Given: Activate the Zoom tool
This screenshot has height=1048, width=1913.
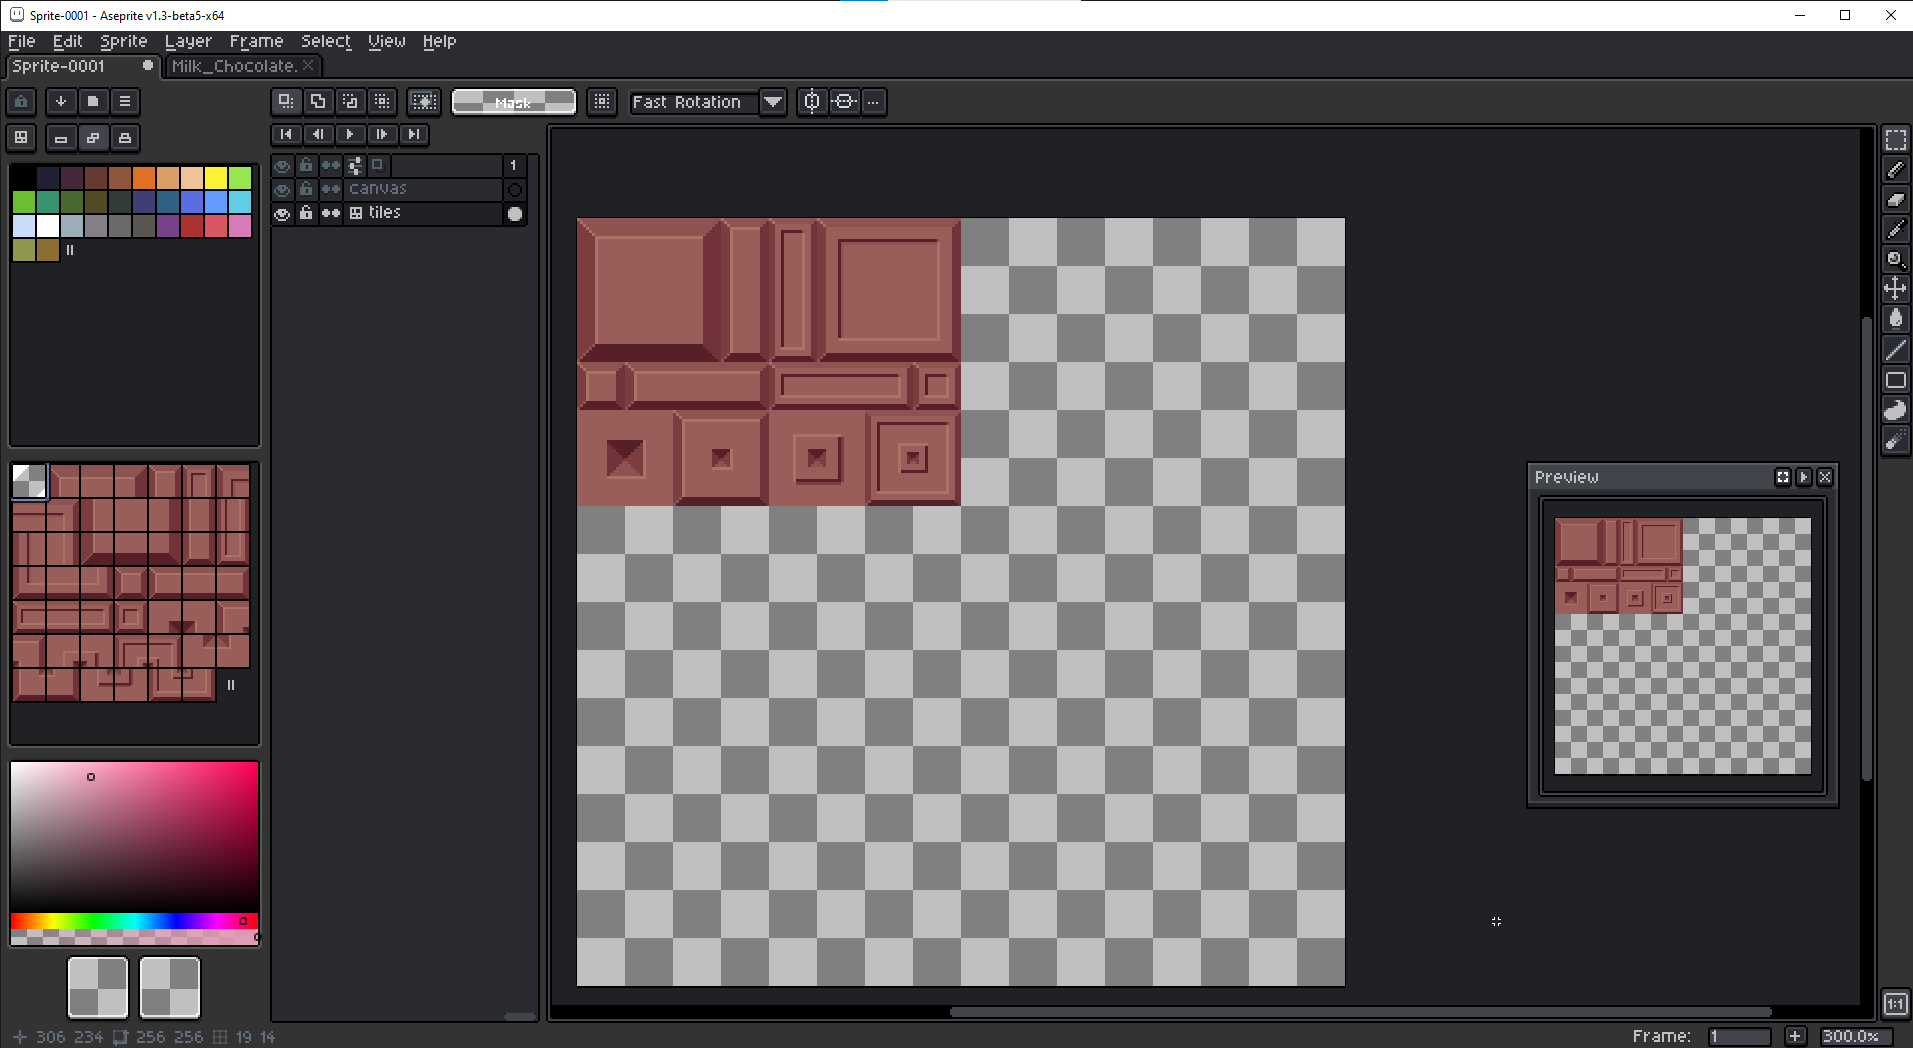Looking at the screenshot, I should click(1895, 260).
